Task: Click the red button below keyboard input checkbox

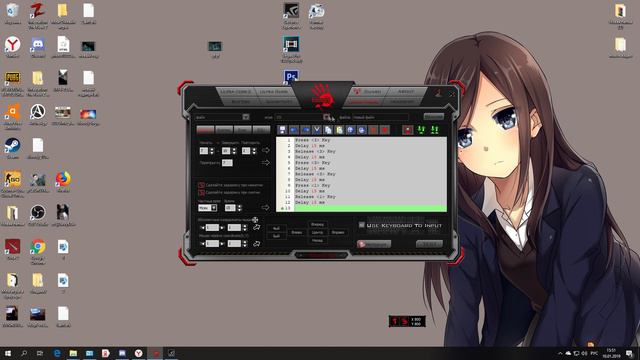Action: tap(373, 244)
